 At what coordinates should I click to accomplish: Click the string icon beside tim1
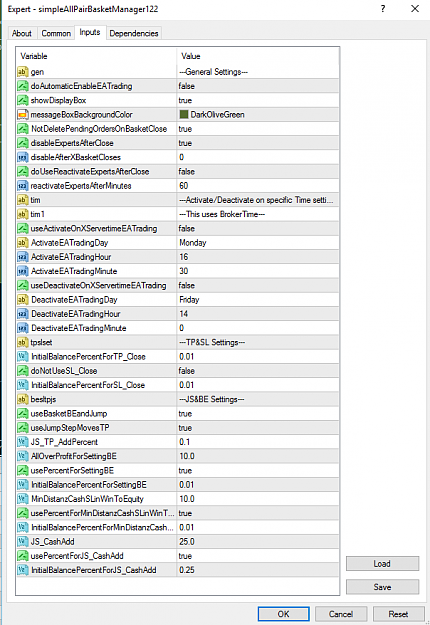23,214
